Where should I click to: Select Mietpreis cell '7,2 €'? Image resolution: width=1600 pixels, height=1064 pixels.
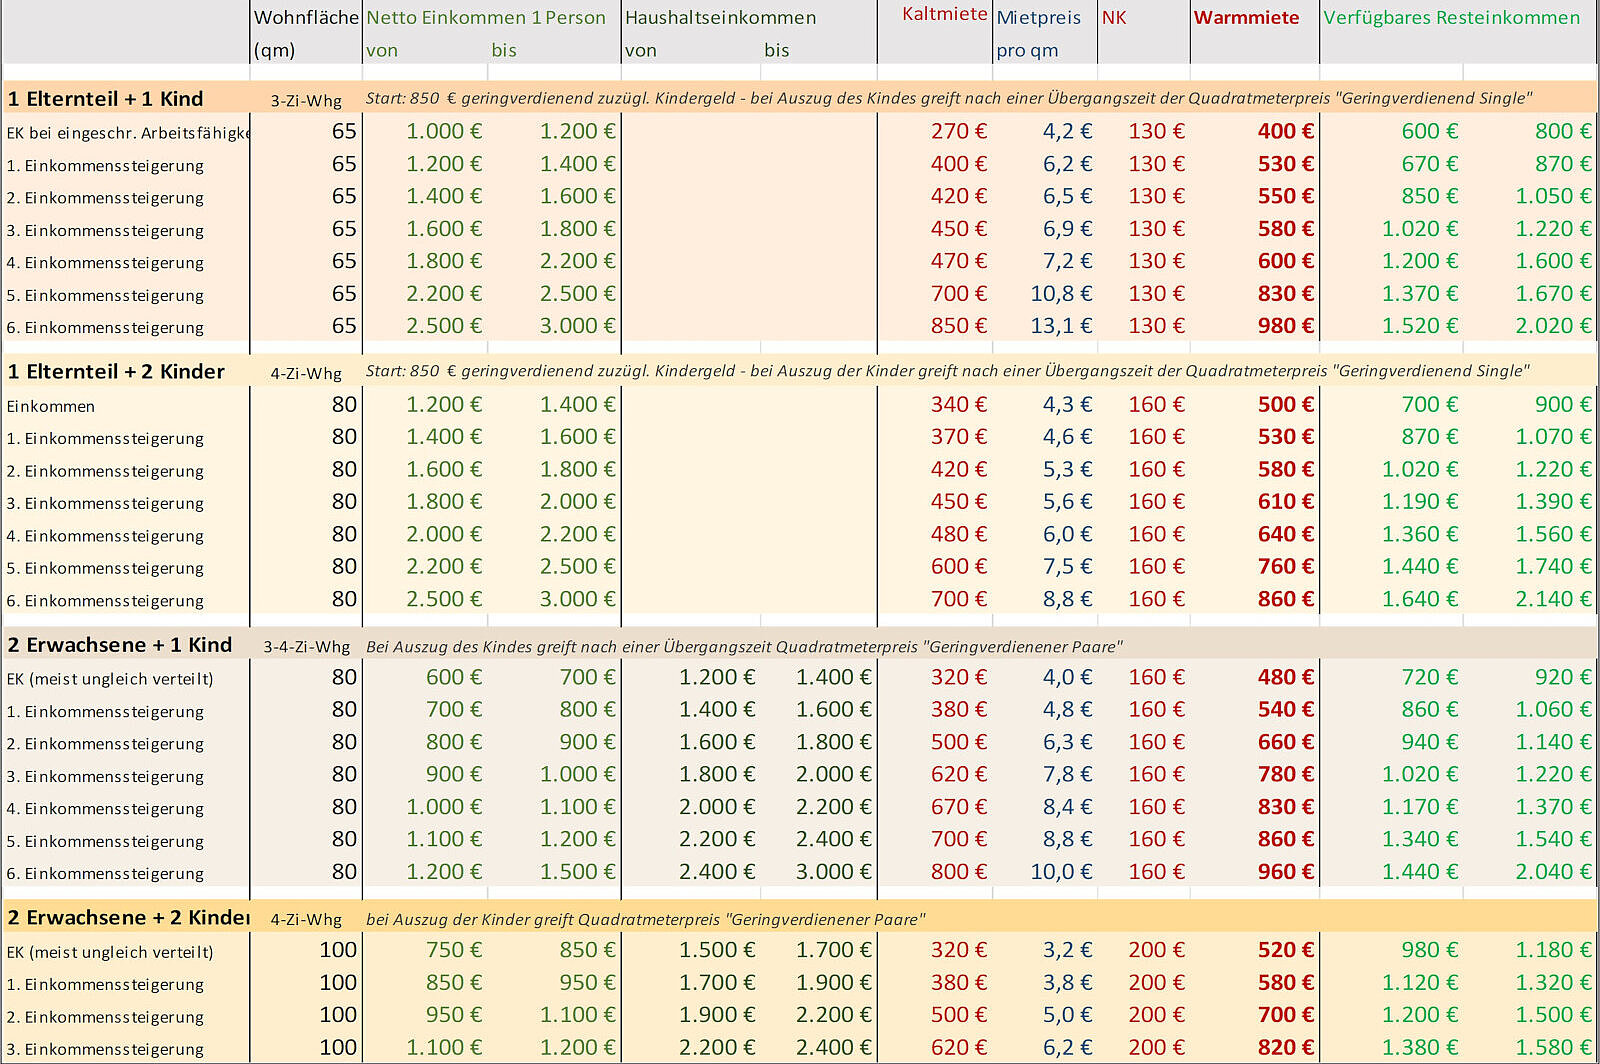(x=1067, y=260)
